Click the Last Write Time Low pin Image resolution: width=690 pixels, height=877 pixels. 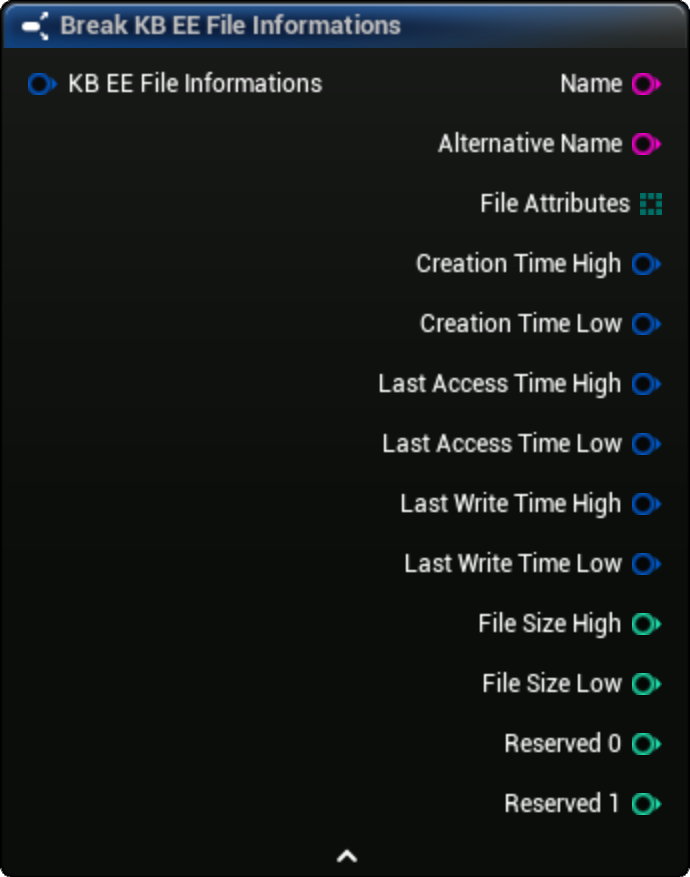click(645, 564)
